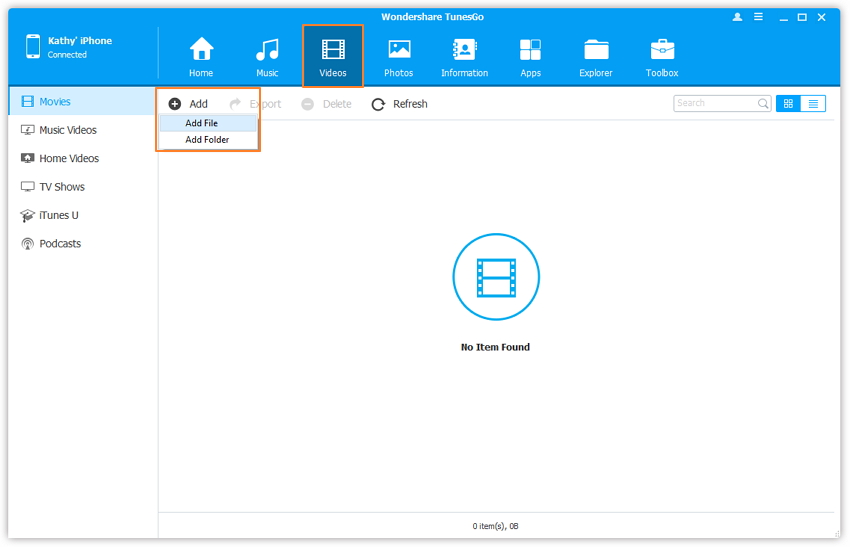The width and height of the screenshot is (850, 547).
Task: Open the user account icon
Action: [738, 18]
